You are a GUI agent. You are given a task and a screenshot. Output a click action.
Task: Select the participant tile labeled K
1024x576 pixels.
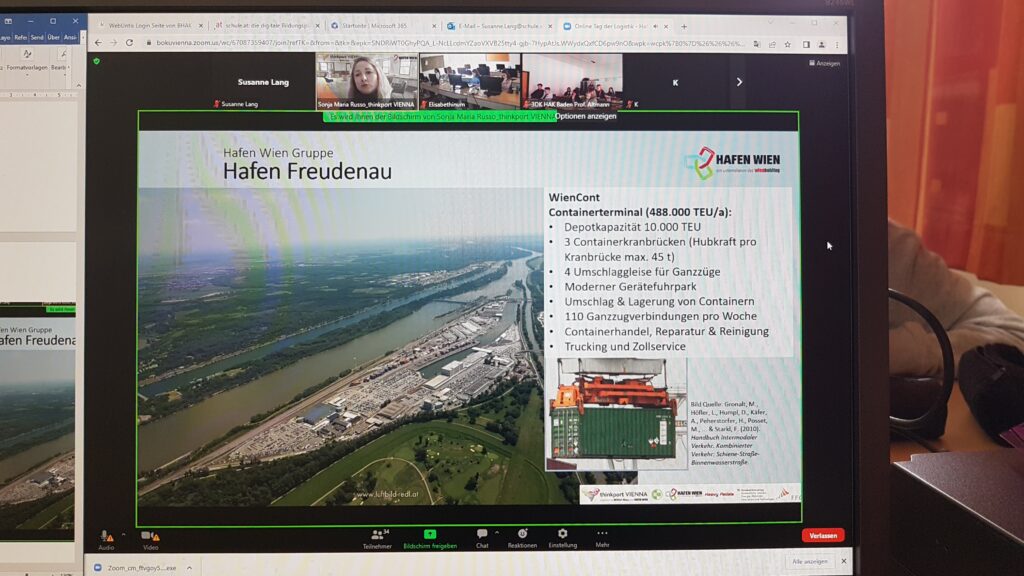(675, 82)
